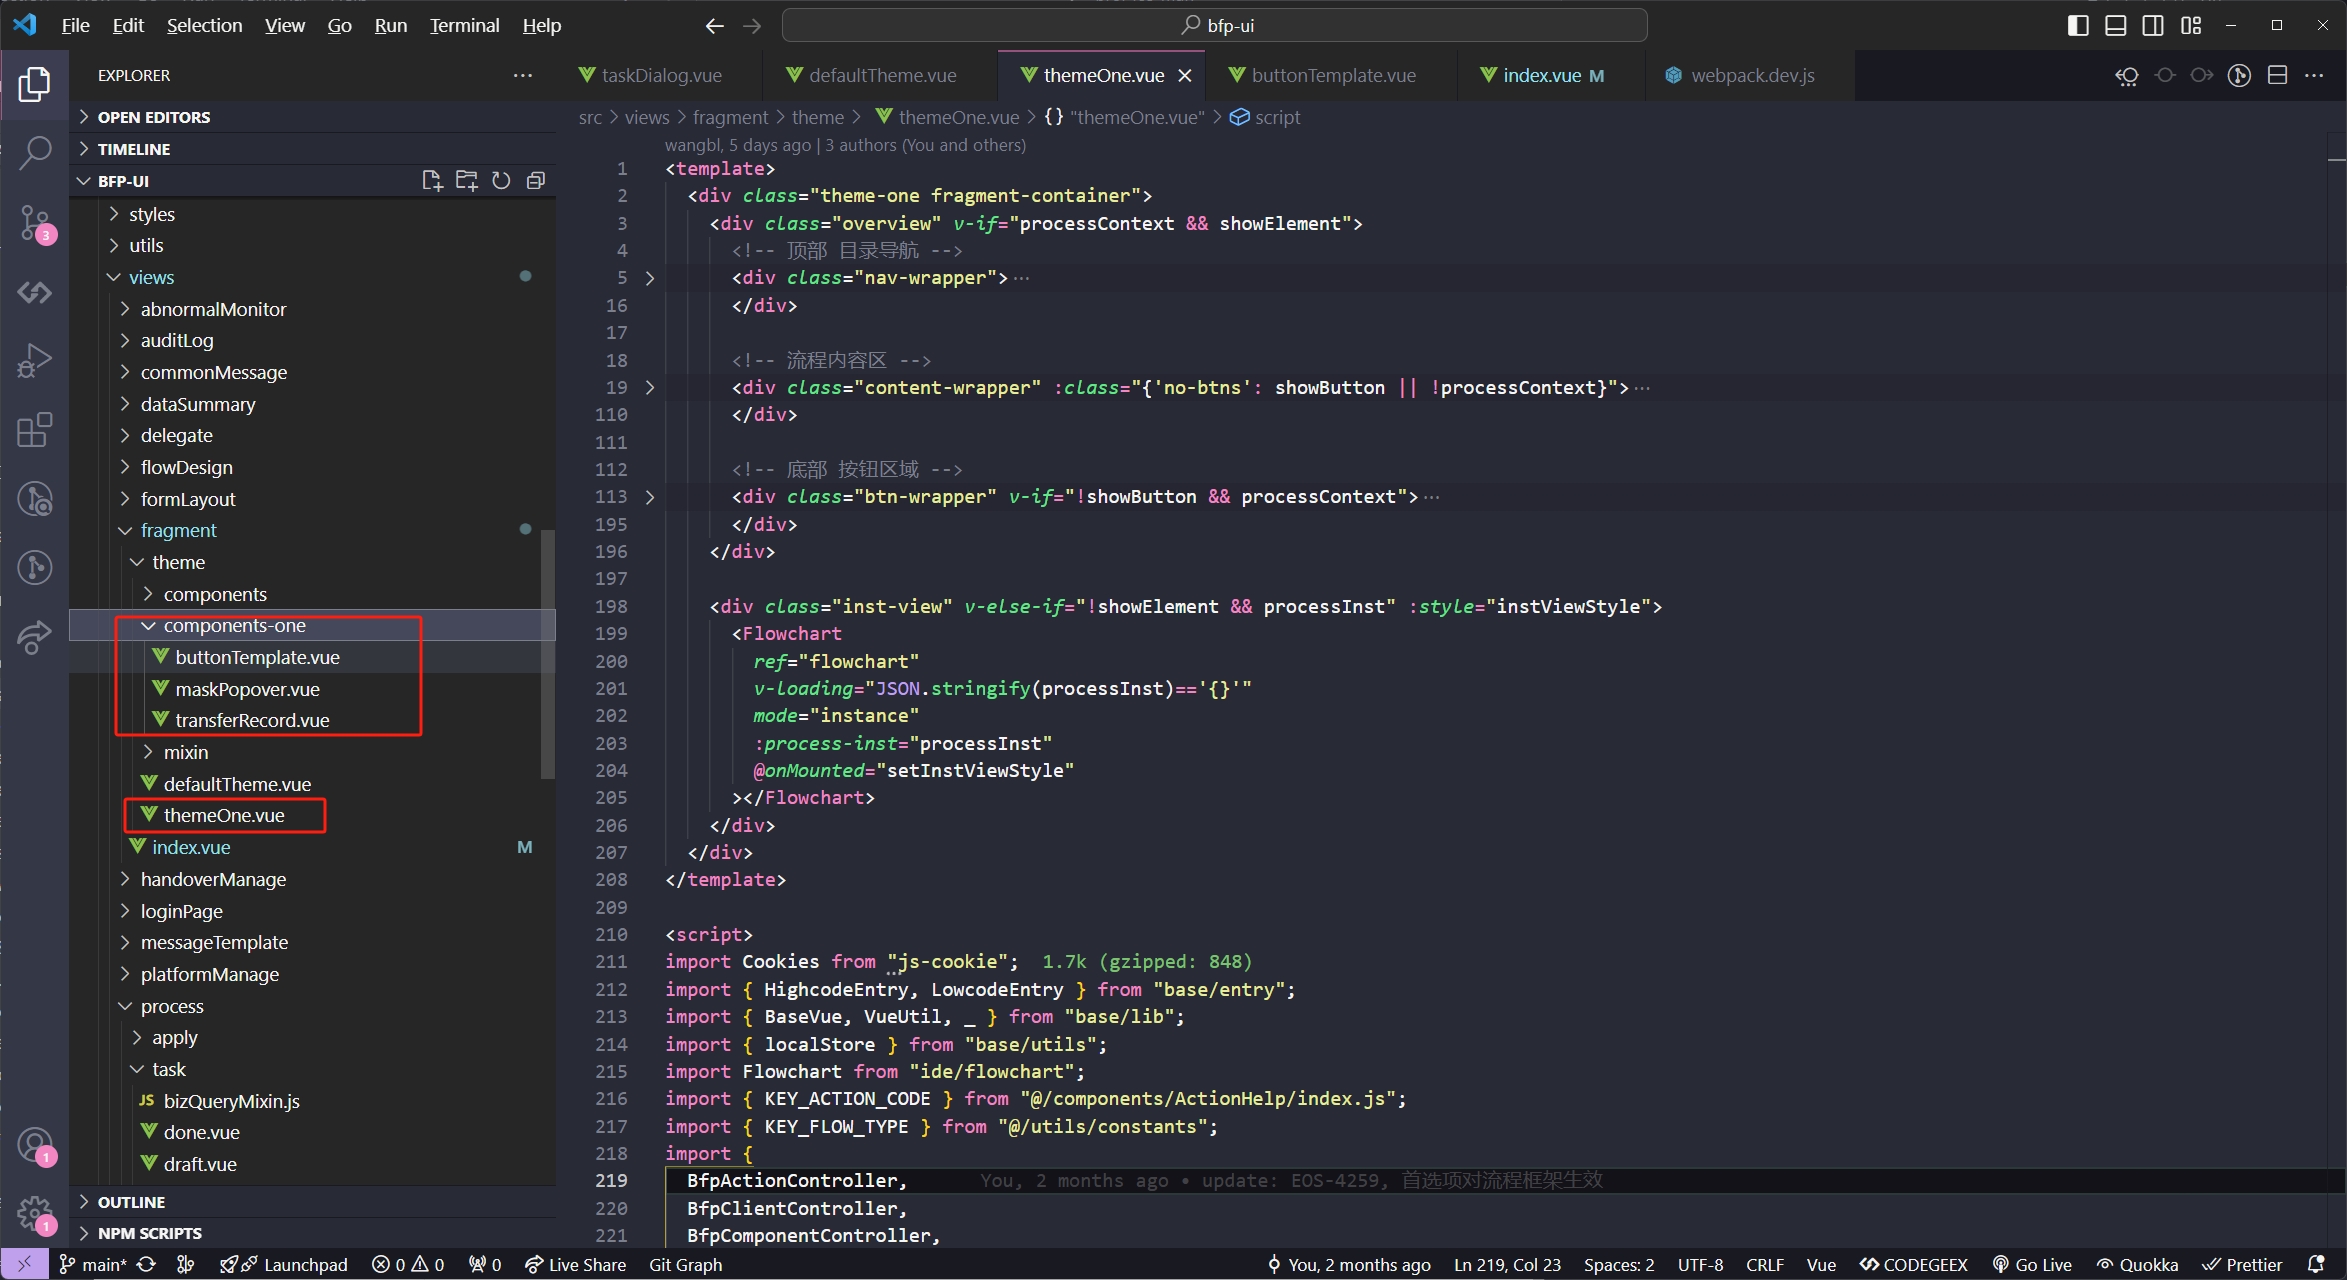Open the Search view in activity bar
Image resolution: width=2347 pixels, height=1280 pixels.
coord(35,153)
